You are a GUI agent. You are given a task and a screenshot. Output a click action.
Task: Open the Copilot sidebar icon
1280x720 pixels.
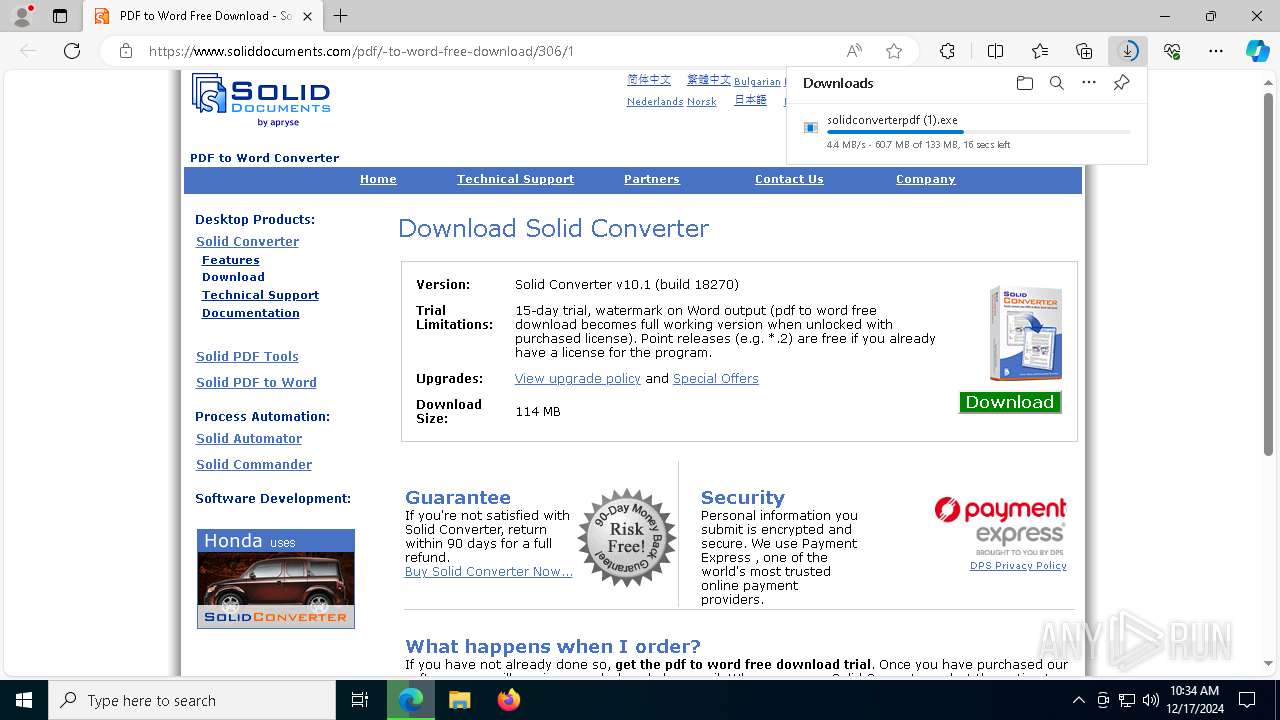pyautogui.click(x=1257, y=51)
